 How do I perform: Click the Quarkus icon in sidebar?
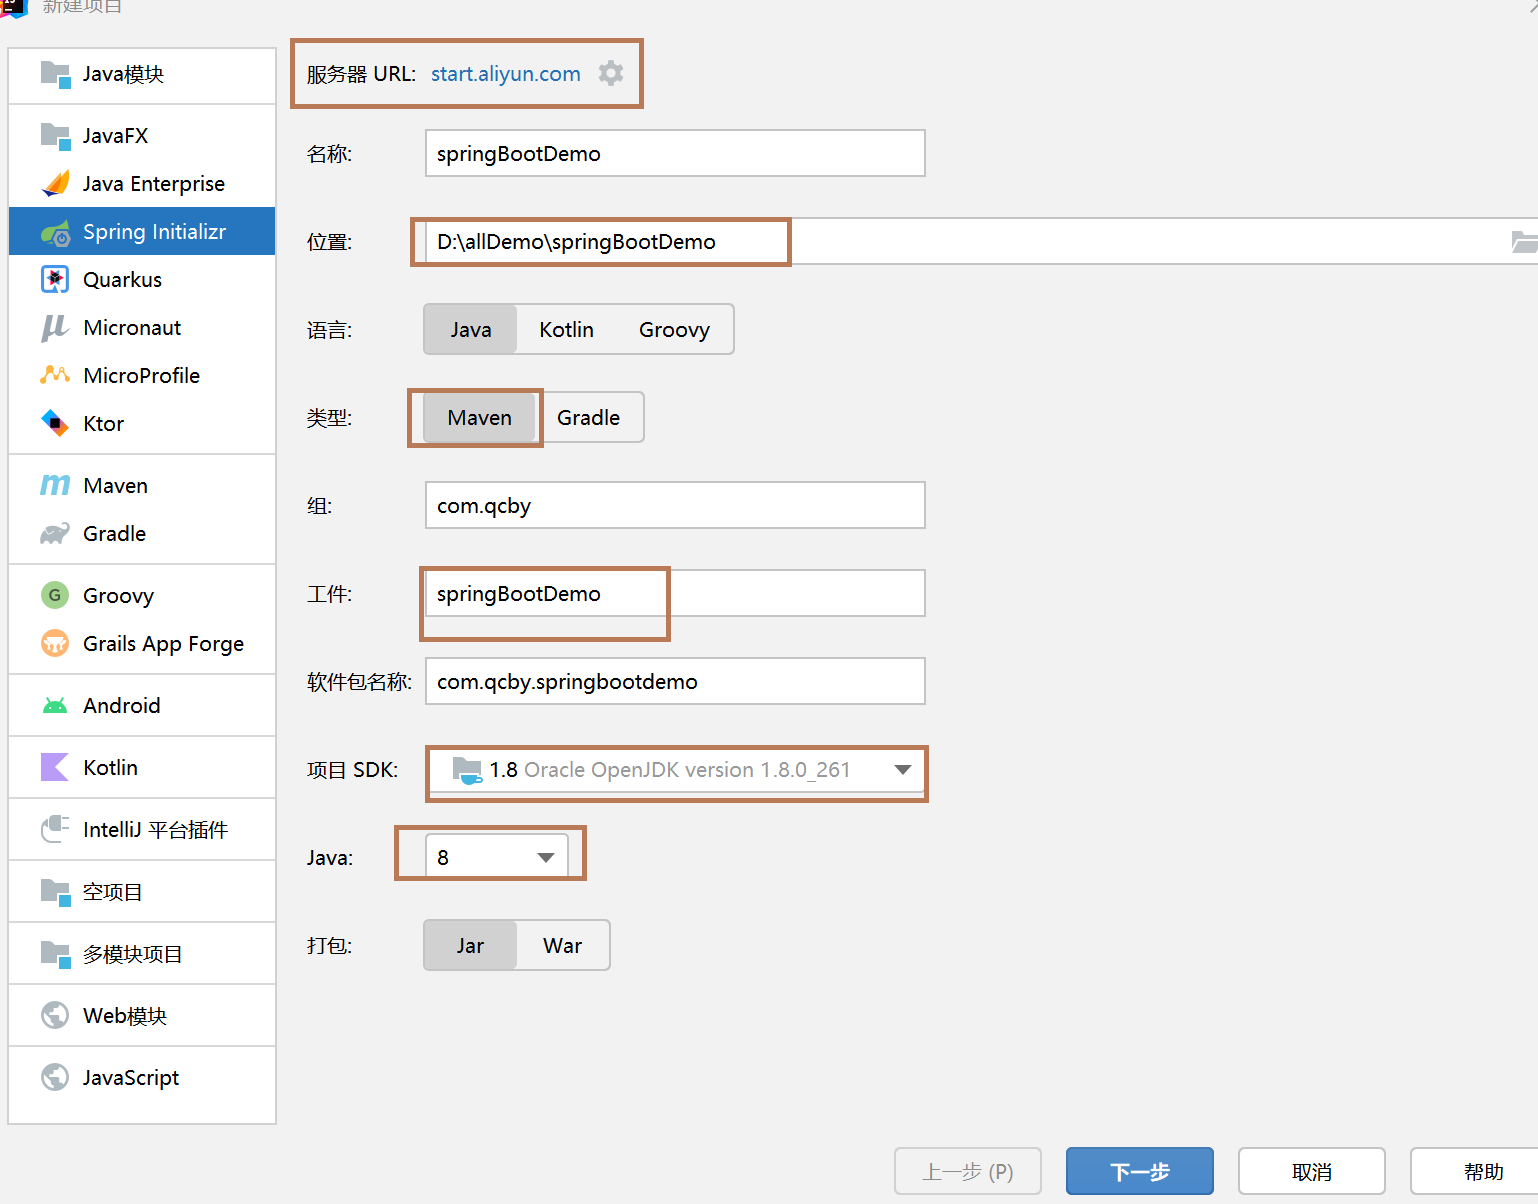55,280
